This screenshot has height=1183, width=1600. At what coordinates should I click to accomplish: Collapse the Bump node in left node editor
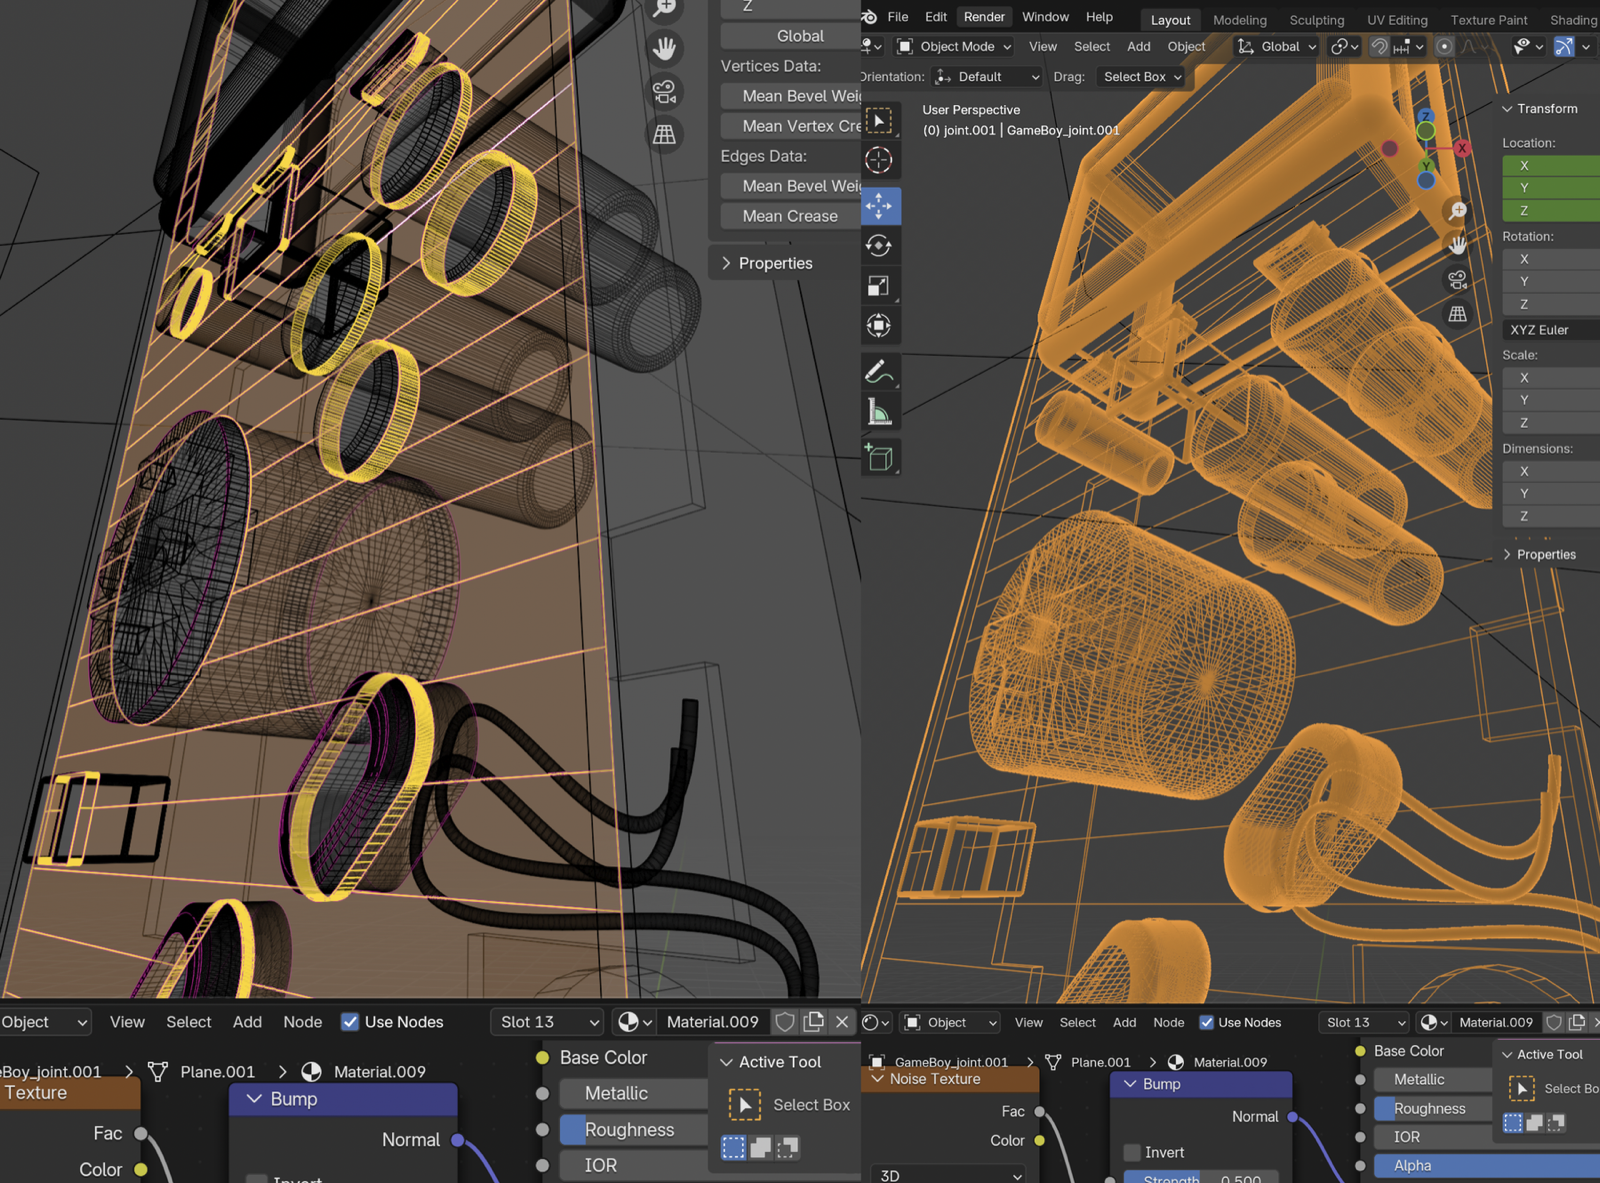(254, 1099)
